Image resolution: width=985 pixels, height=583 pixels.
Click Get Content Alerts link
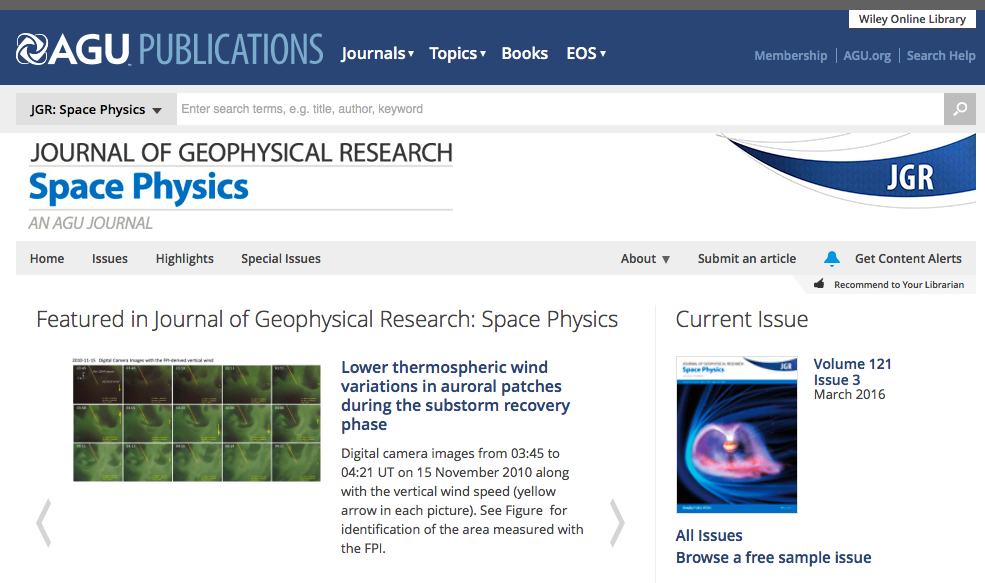click(x=908, y=259)
